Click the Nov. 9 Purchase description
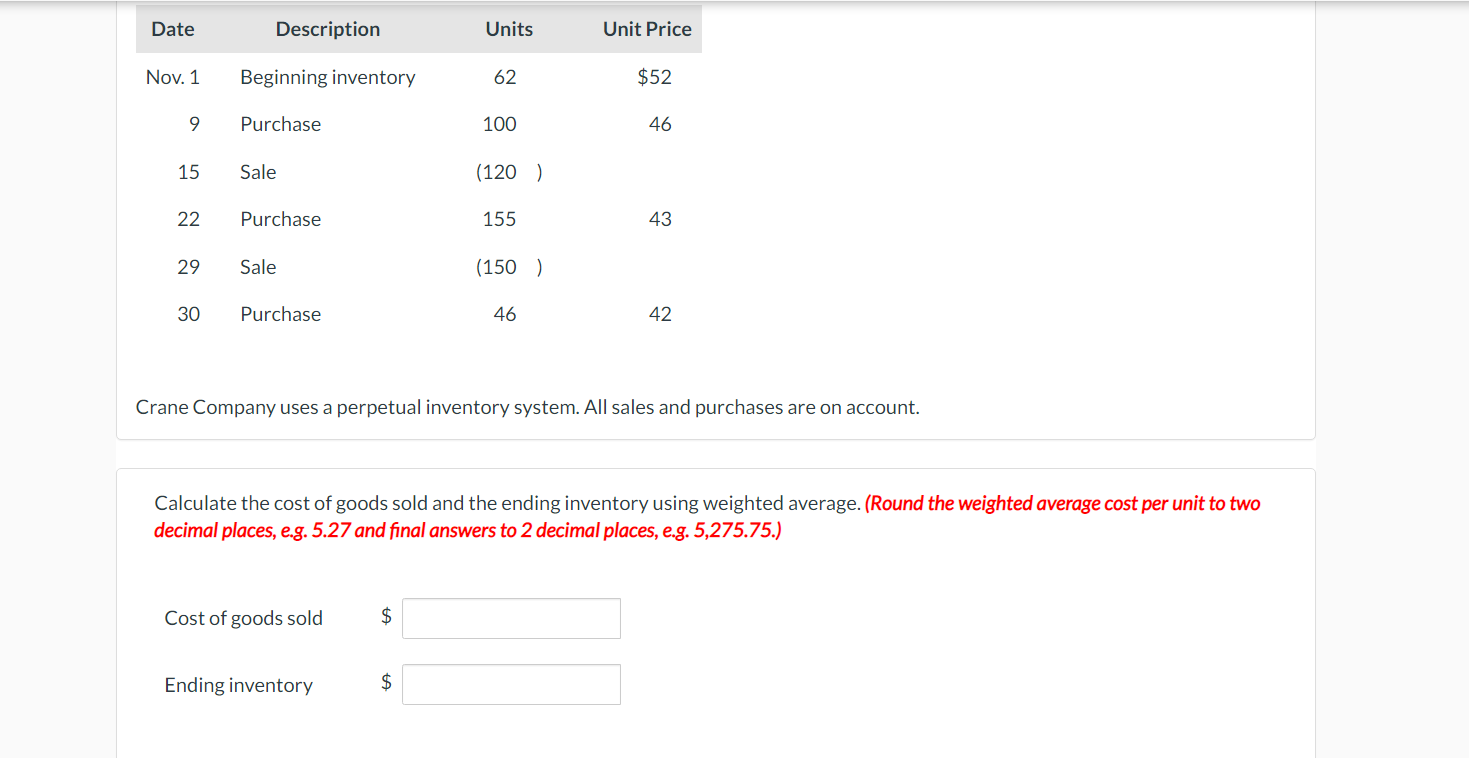1469x758 pixels. [280, 124]
